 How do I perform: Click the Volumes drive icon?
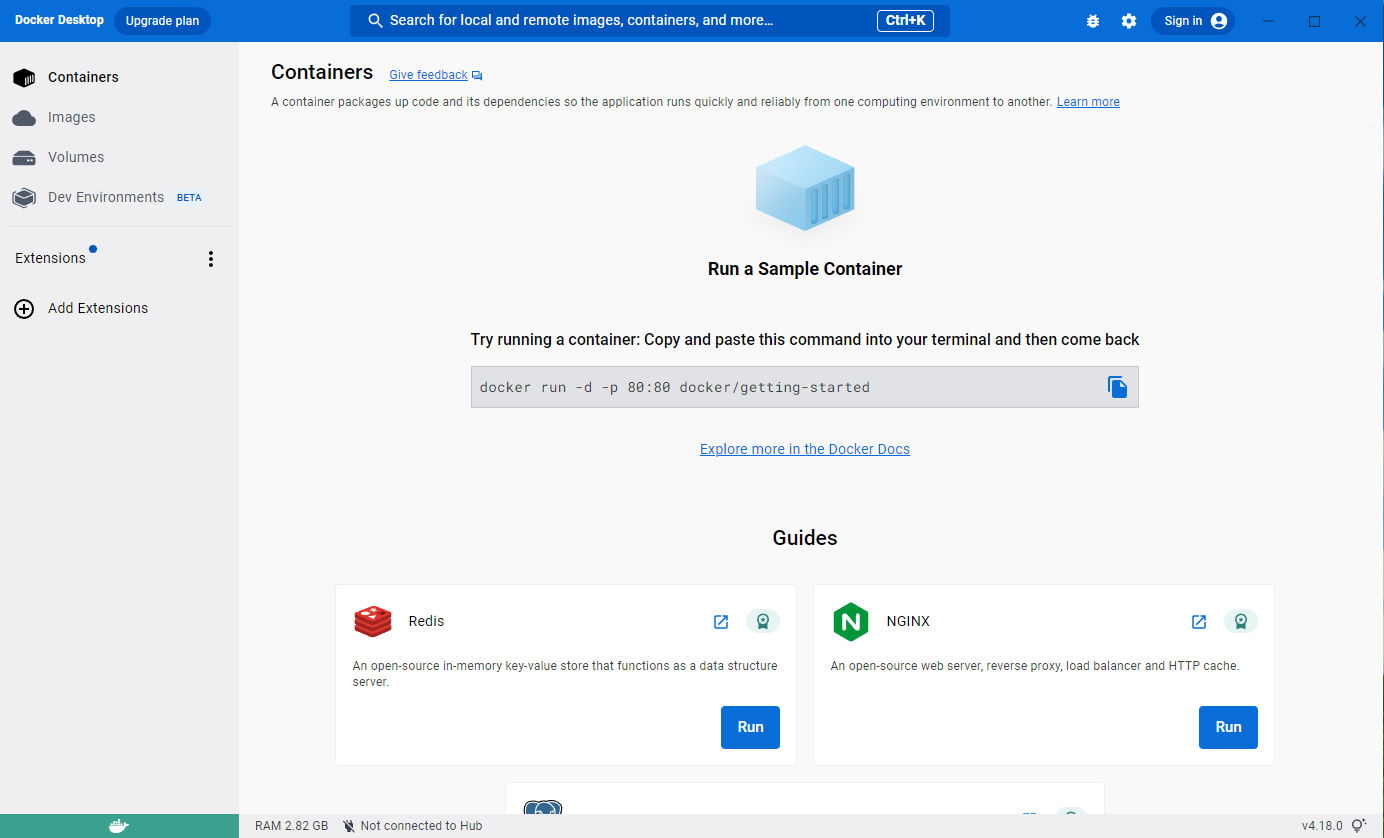click(24, 158)
